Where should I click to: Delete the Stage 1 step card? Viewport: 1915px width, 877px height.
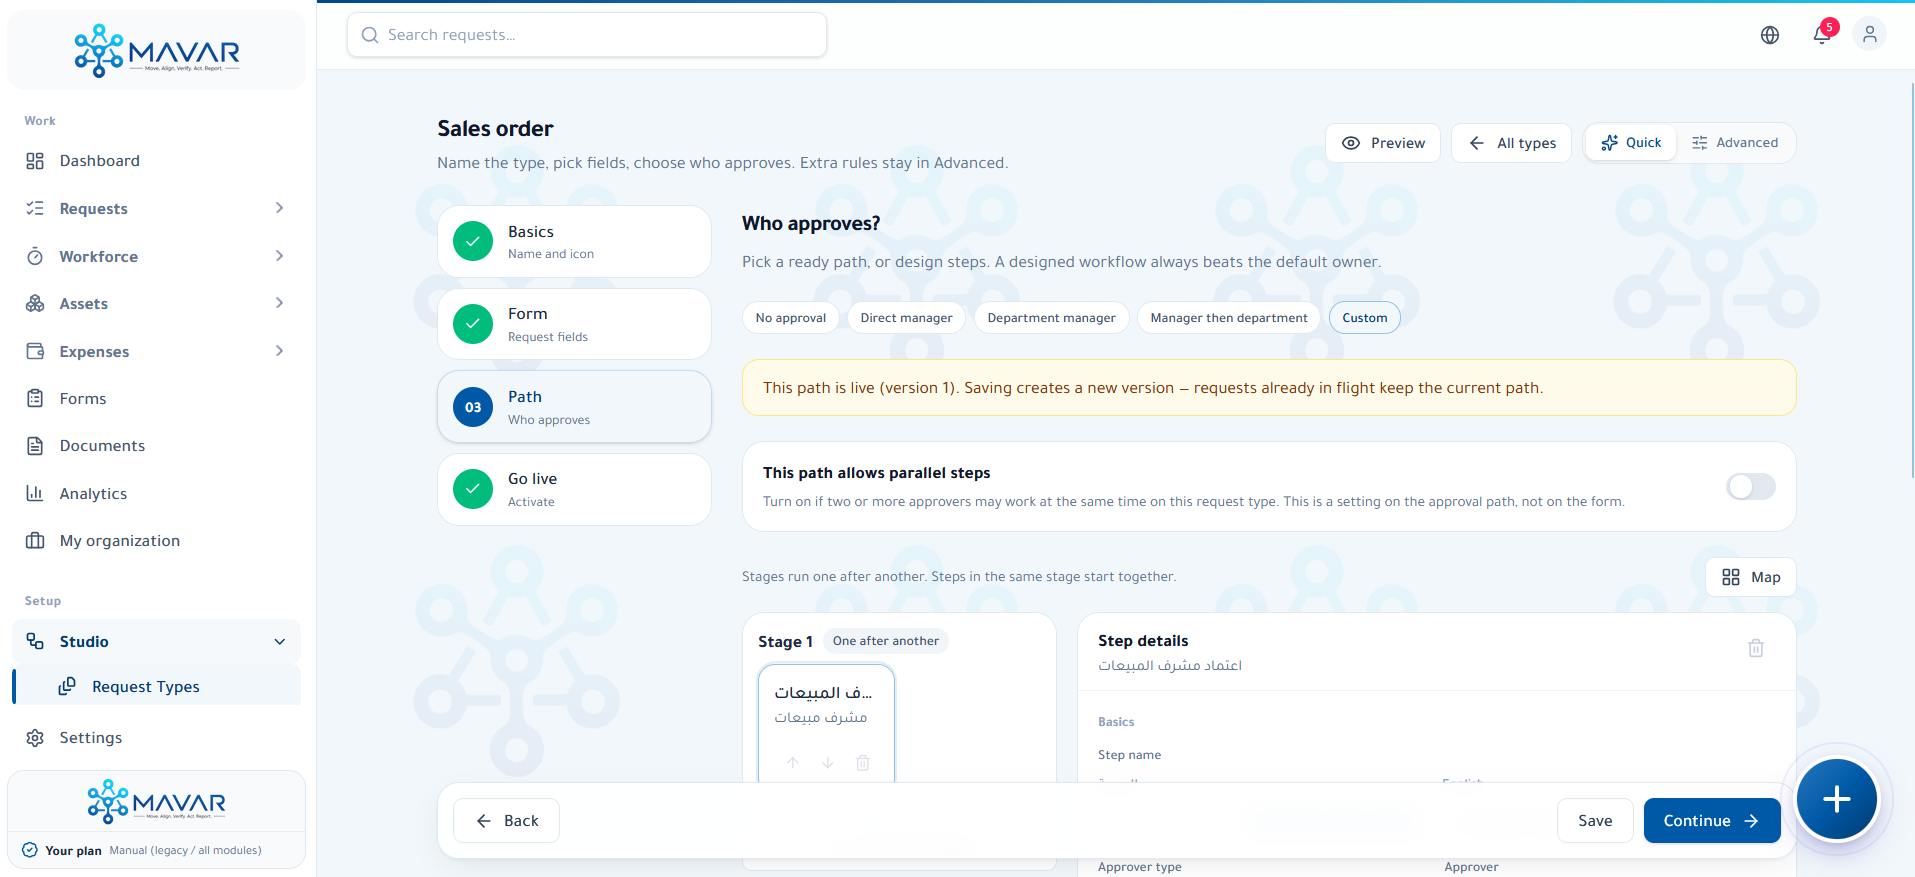862,762
